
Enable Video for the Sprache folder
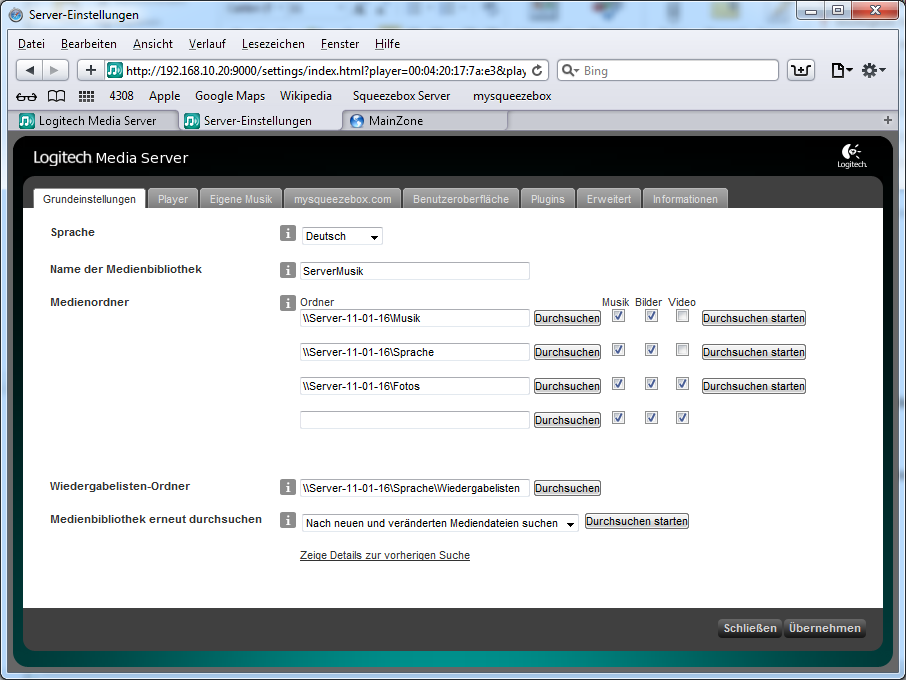(682, 350)
